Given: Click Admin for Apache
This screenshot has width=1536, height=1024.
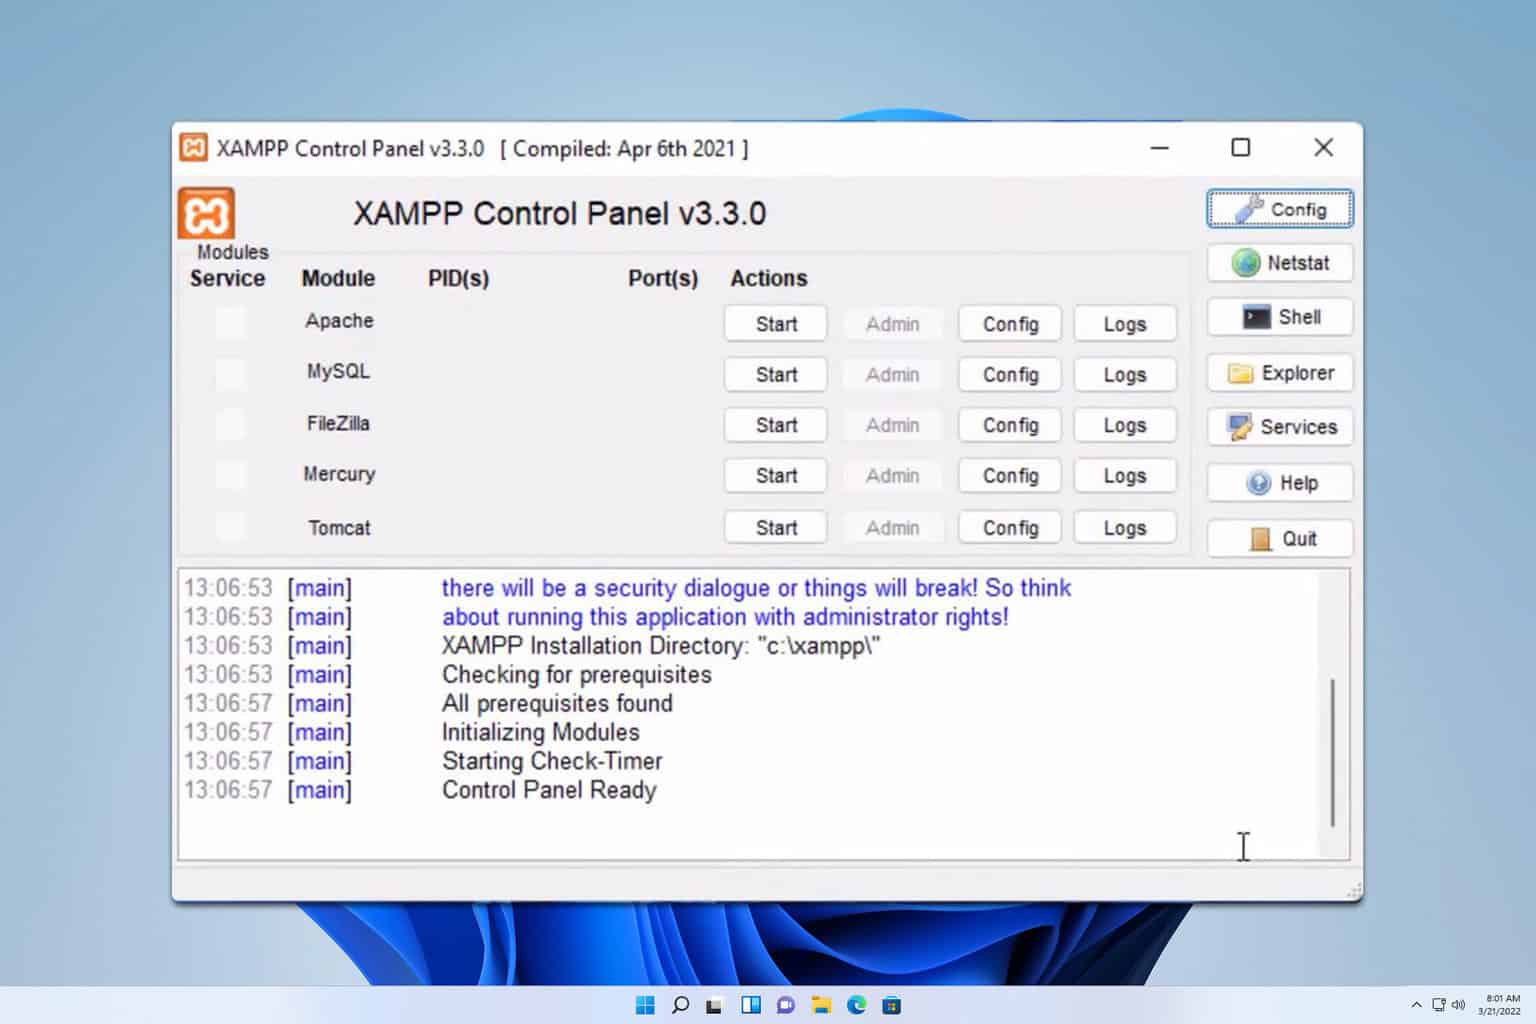Looking at the screenshot, I should click(x=892, y=324).
